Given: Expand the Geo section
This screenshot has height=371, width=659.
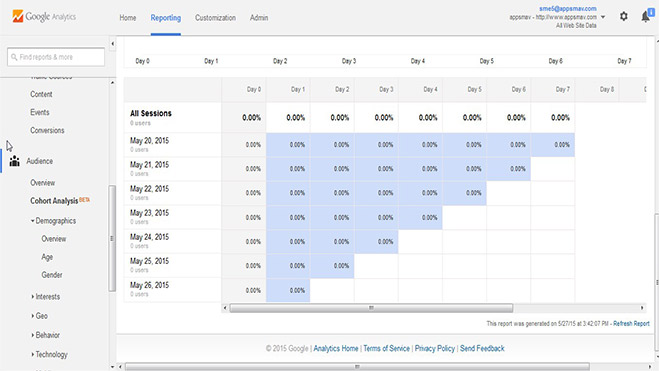Looking at the screenshot, I should click(40, 316).
